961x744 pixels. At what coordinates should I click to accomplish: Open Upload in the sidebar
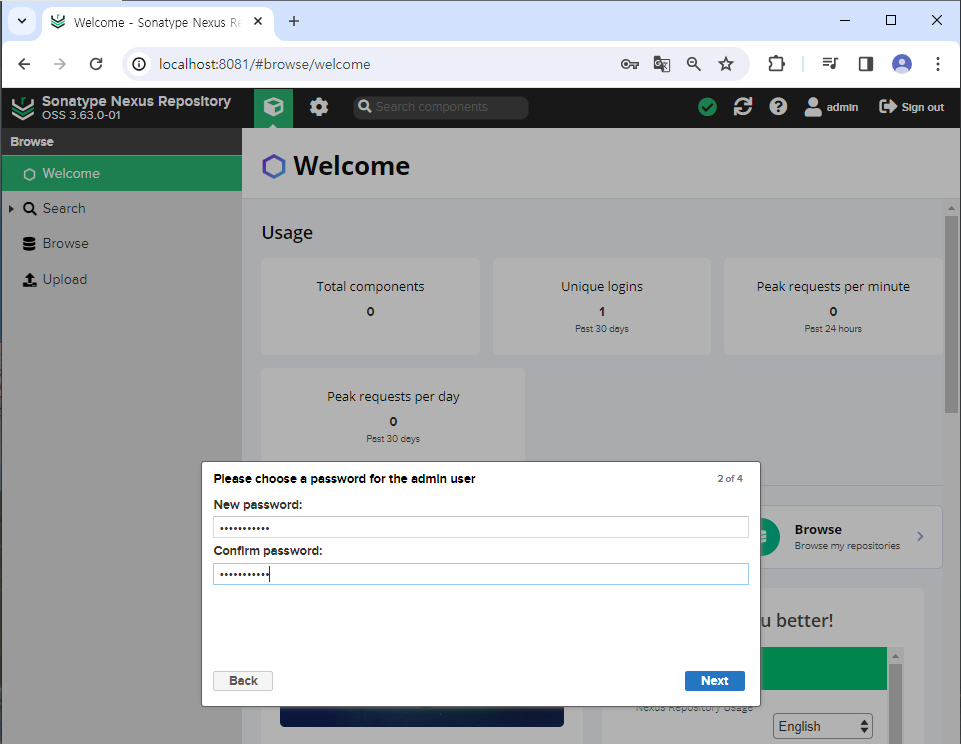click(64, 279)
